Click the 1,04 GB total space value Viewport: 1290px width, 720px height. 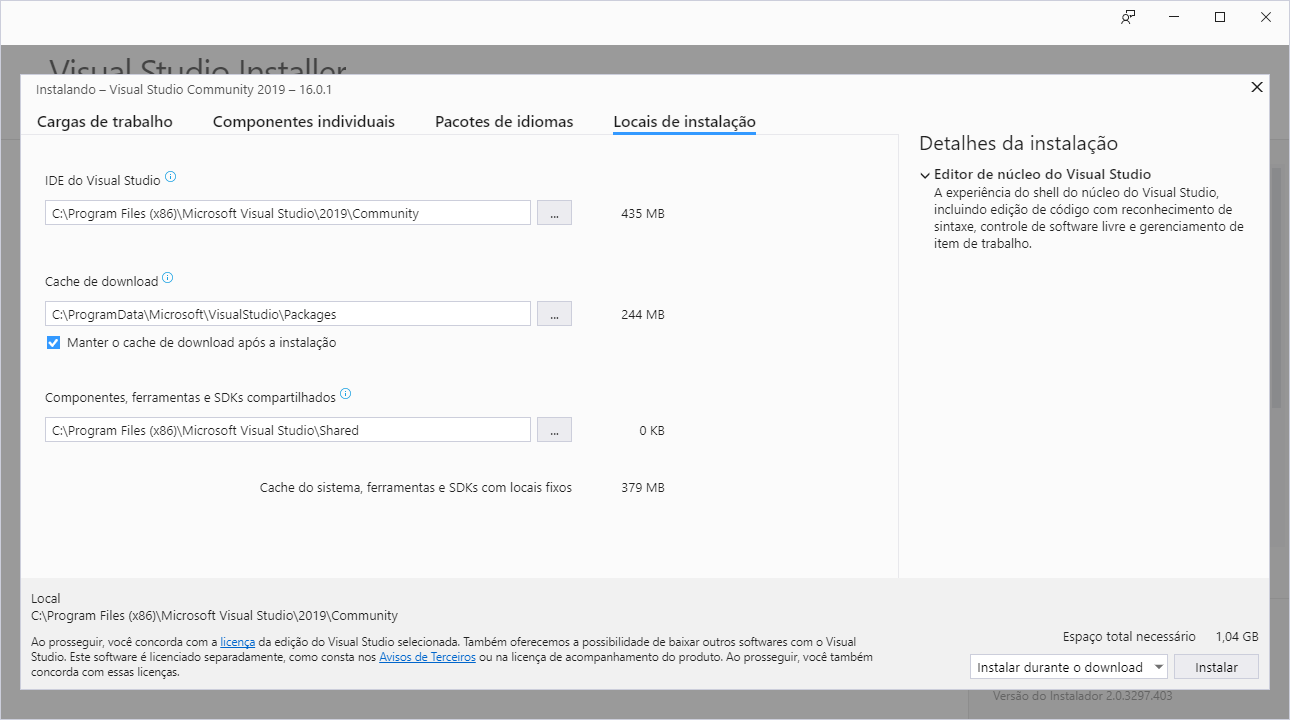(1237, 637)
